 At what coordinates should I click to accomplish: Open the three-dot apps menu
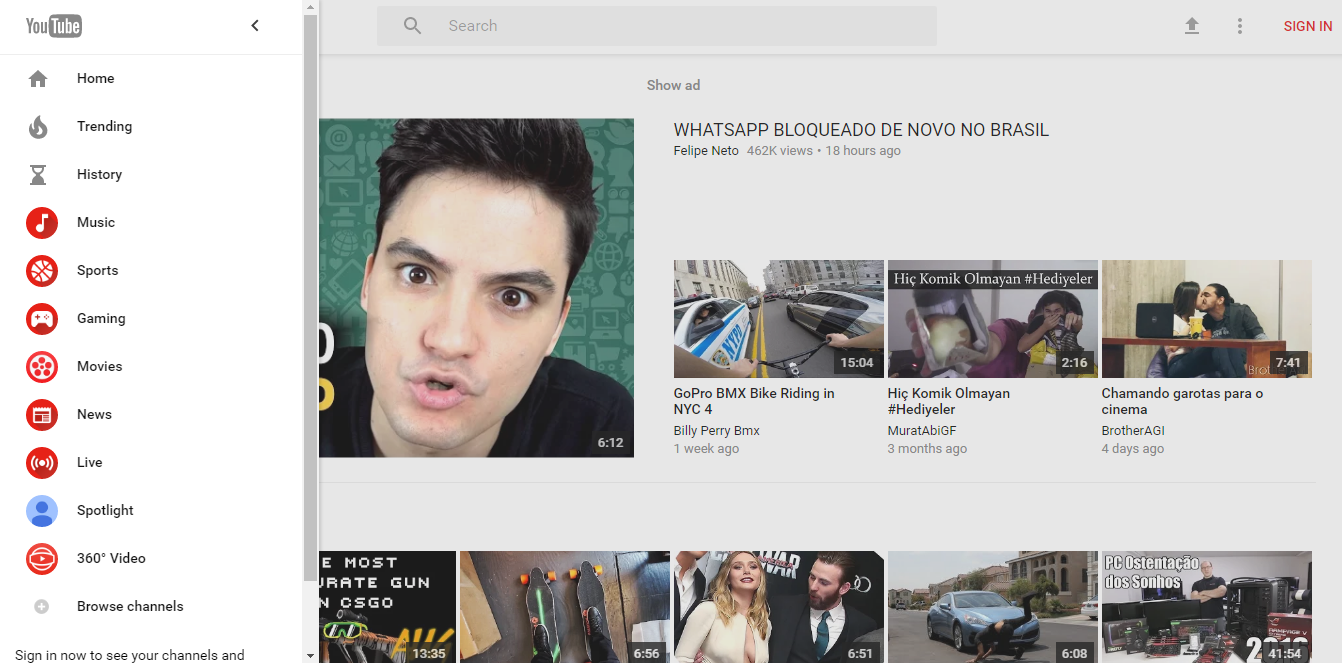tap(1240, 25)
